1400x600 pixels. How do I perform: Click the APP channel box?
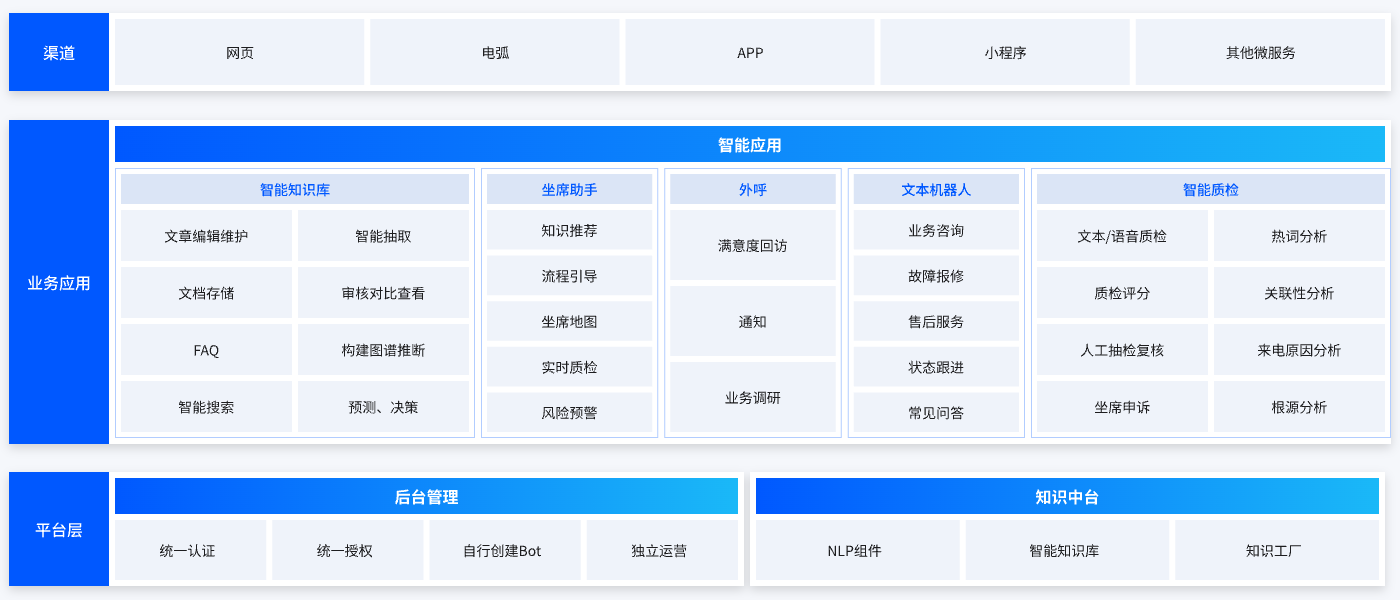[750, 53]
